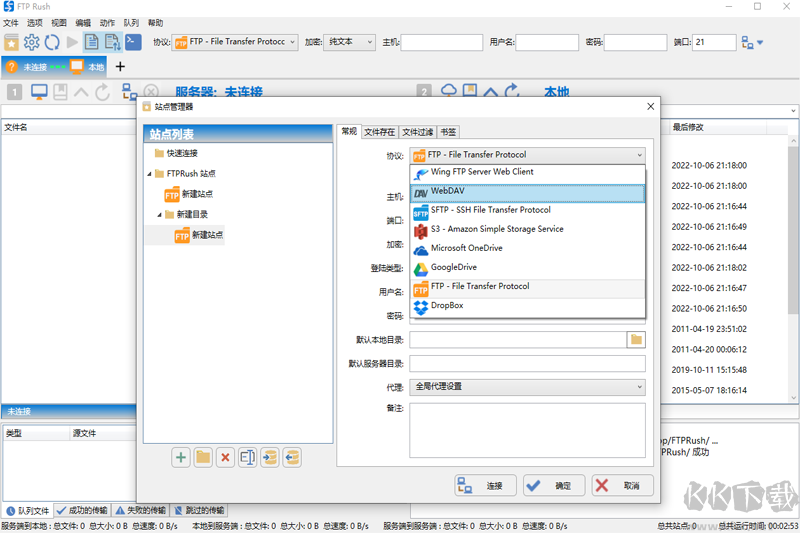
Task: Go up a directory in pane 1
Action: click(81, 92)
